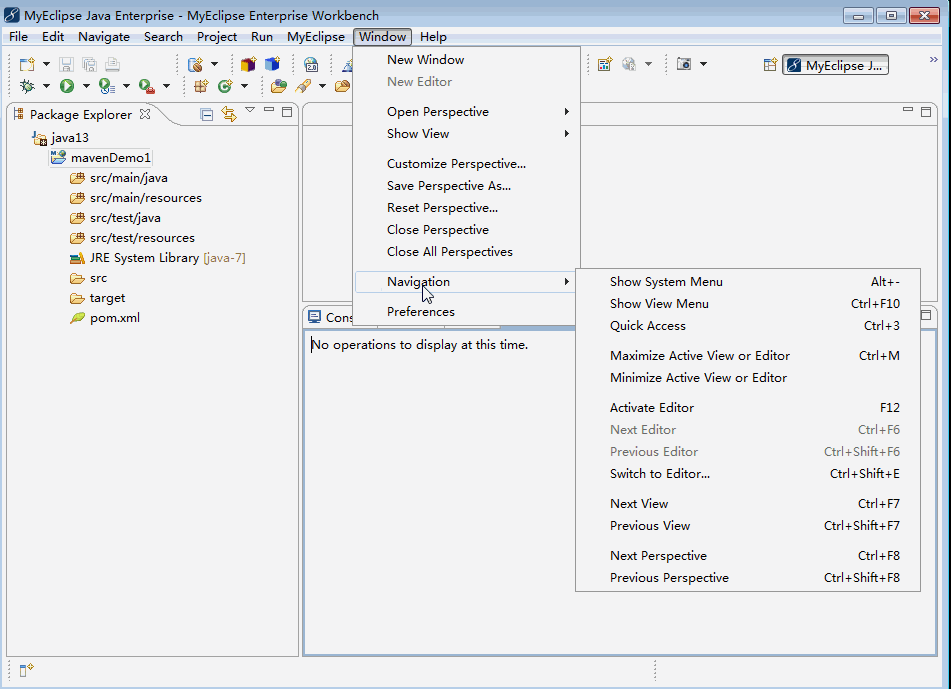Open Package Explorer view menu triangle
The image size is (951, 689).
[x=250, y=110]
